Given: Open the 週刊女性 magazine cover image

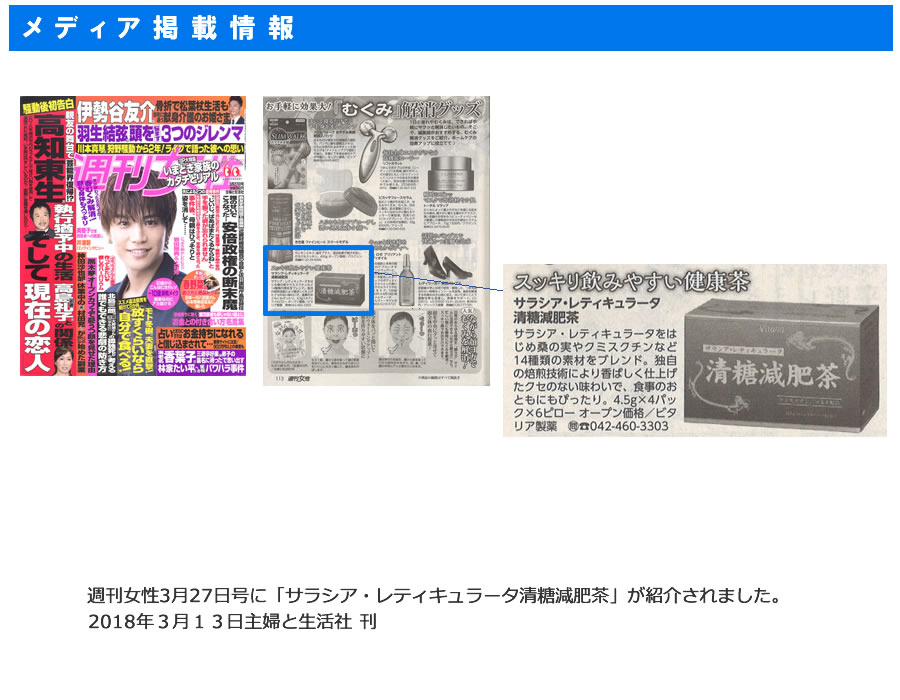Looking at the screenshot, I should click(133, 236).
